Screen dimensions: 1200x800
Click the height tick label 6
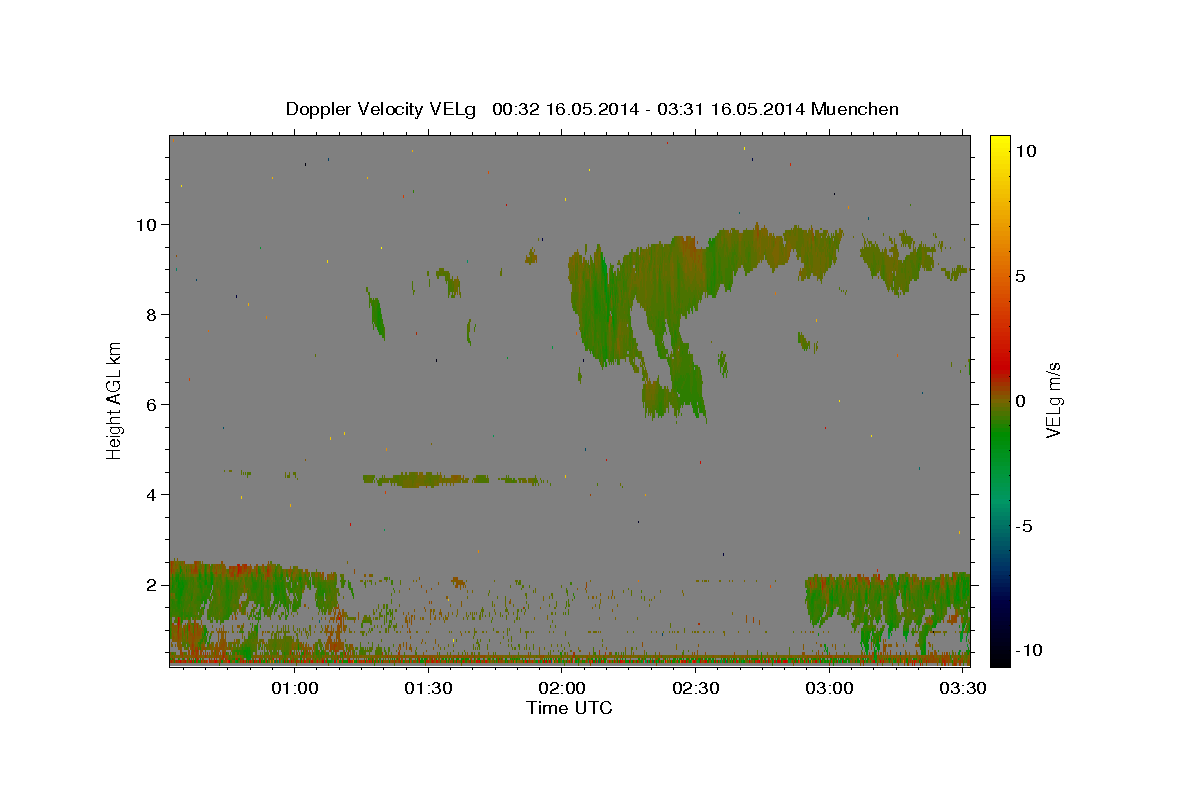coord(152,404)
